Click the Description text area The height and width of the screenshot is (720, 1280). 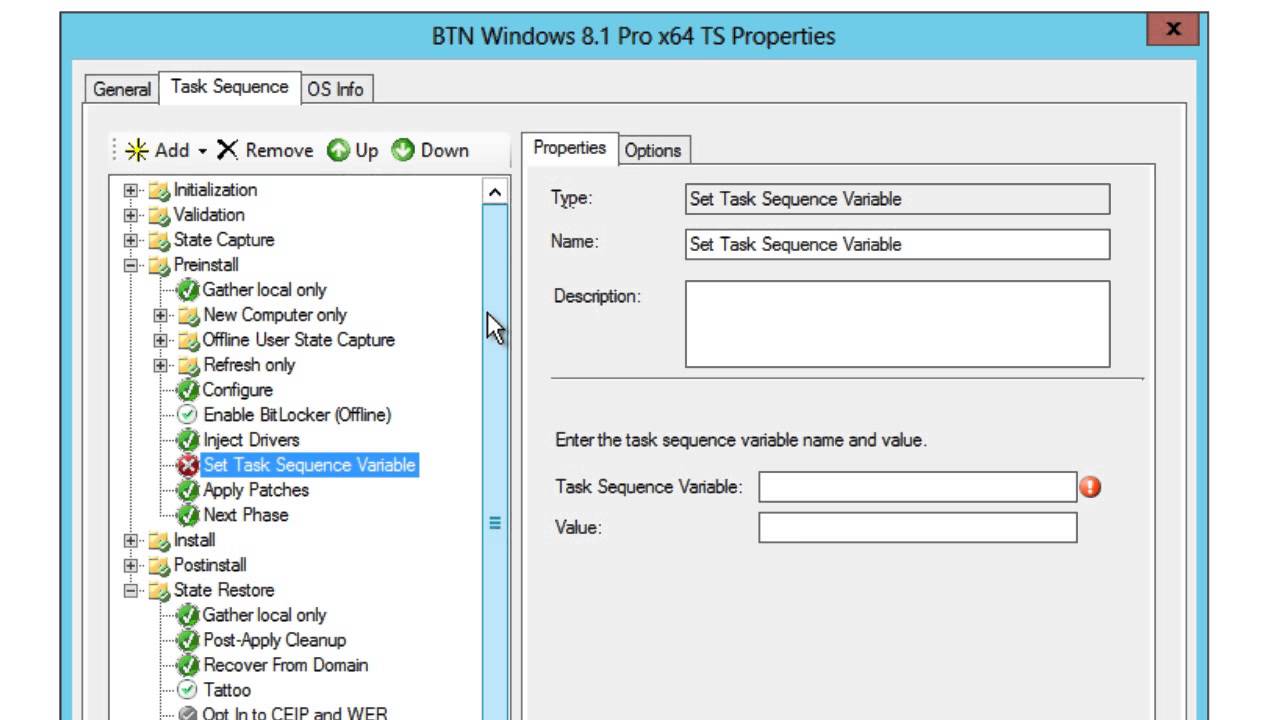pyautogui.click(x=897, y=324)
